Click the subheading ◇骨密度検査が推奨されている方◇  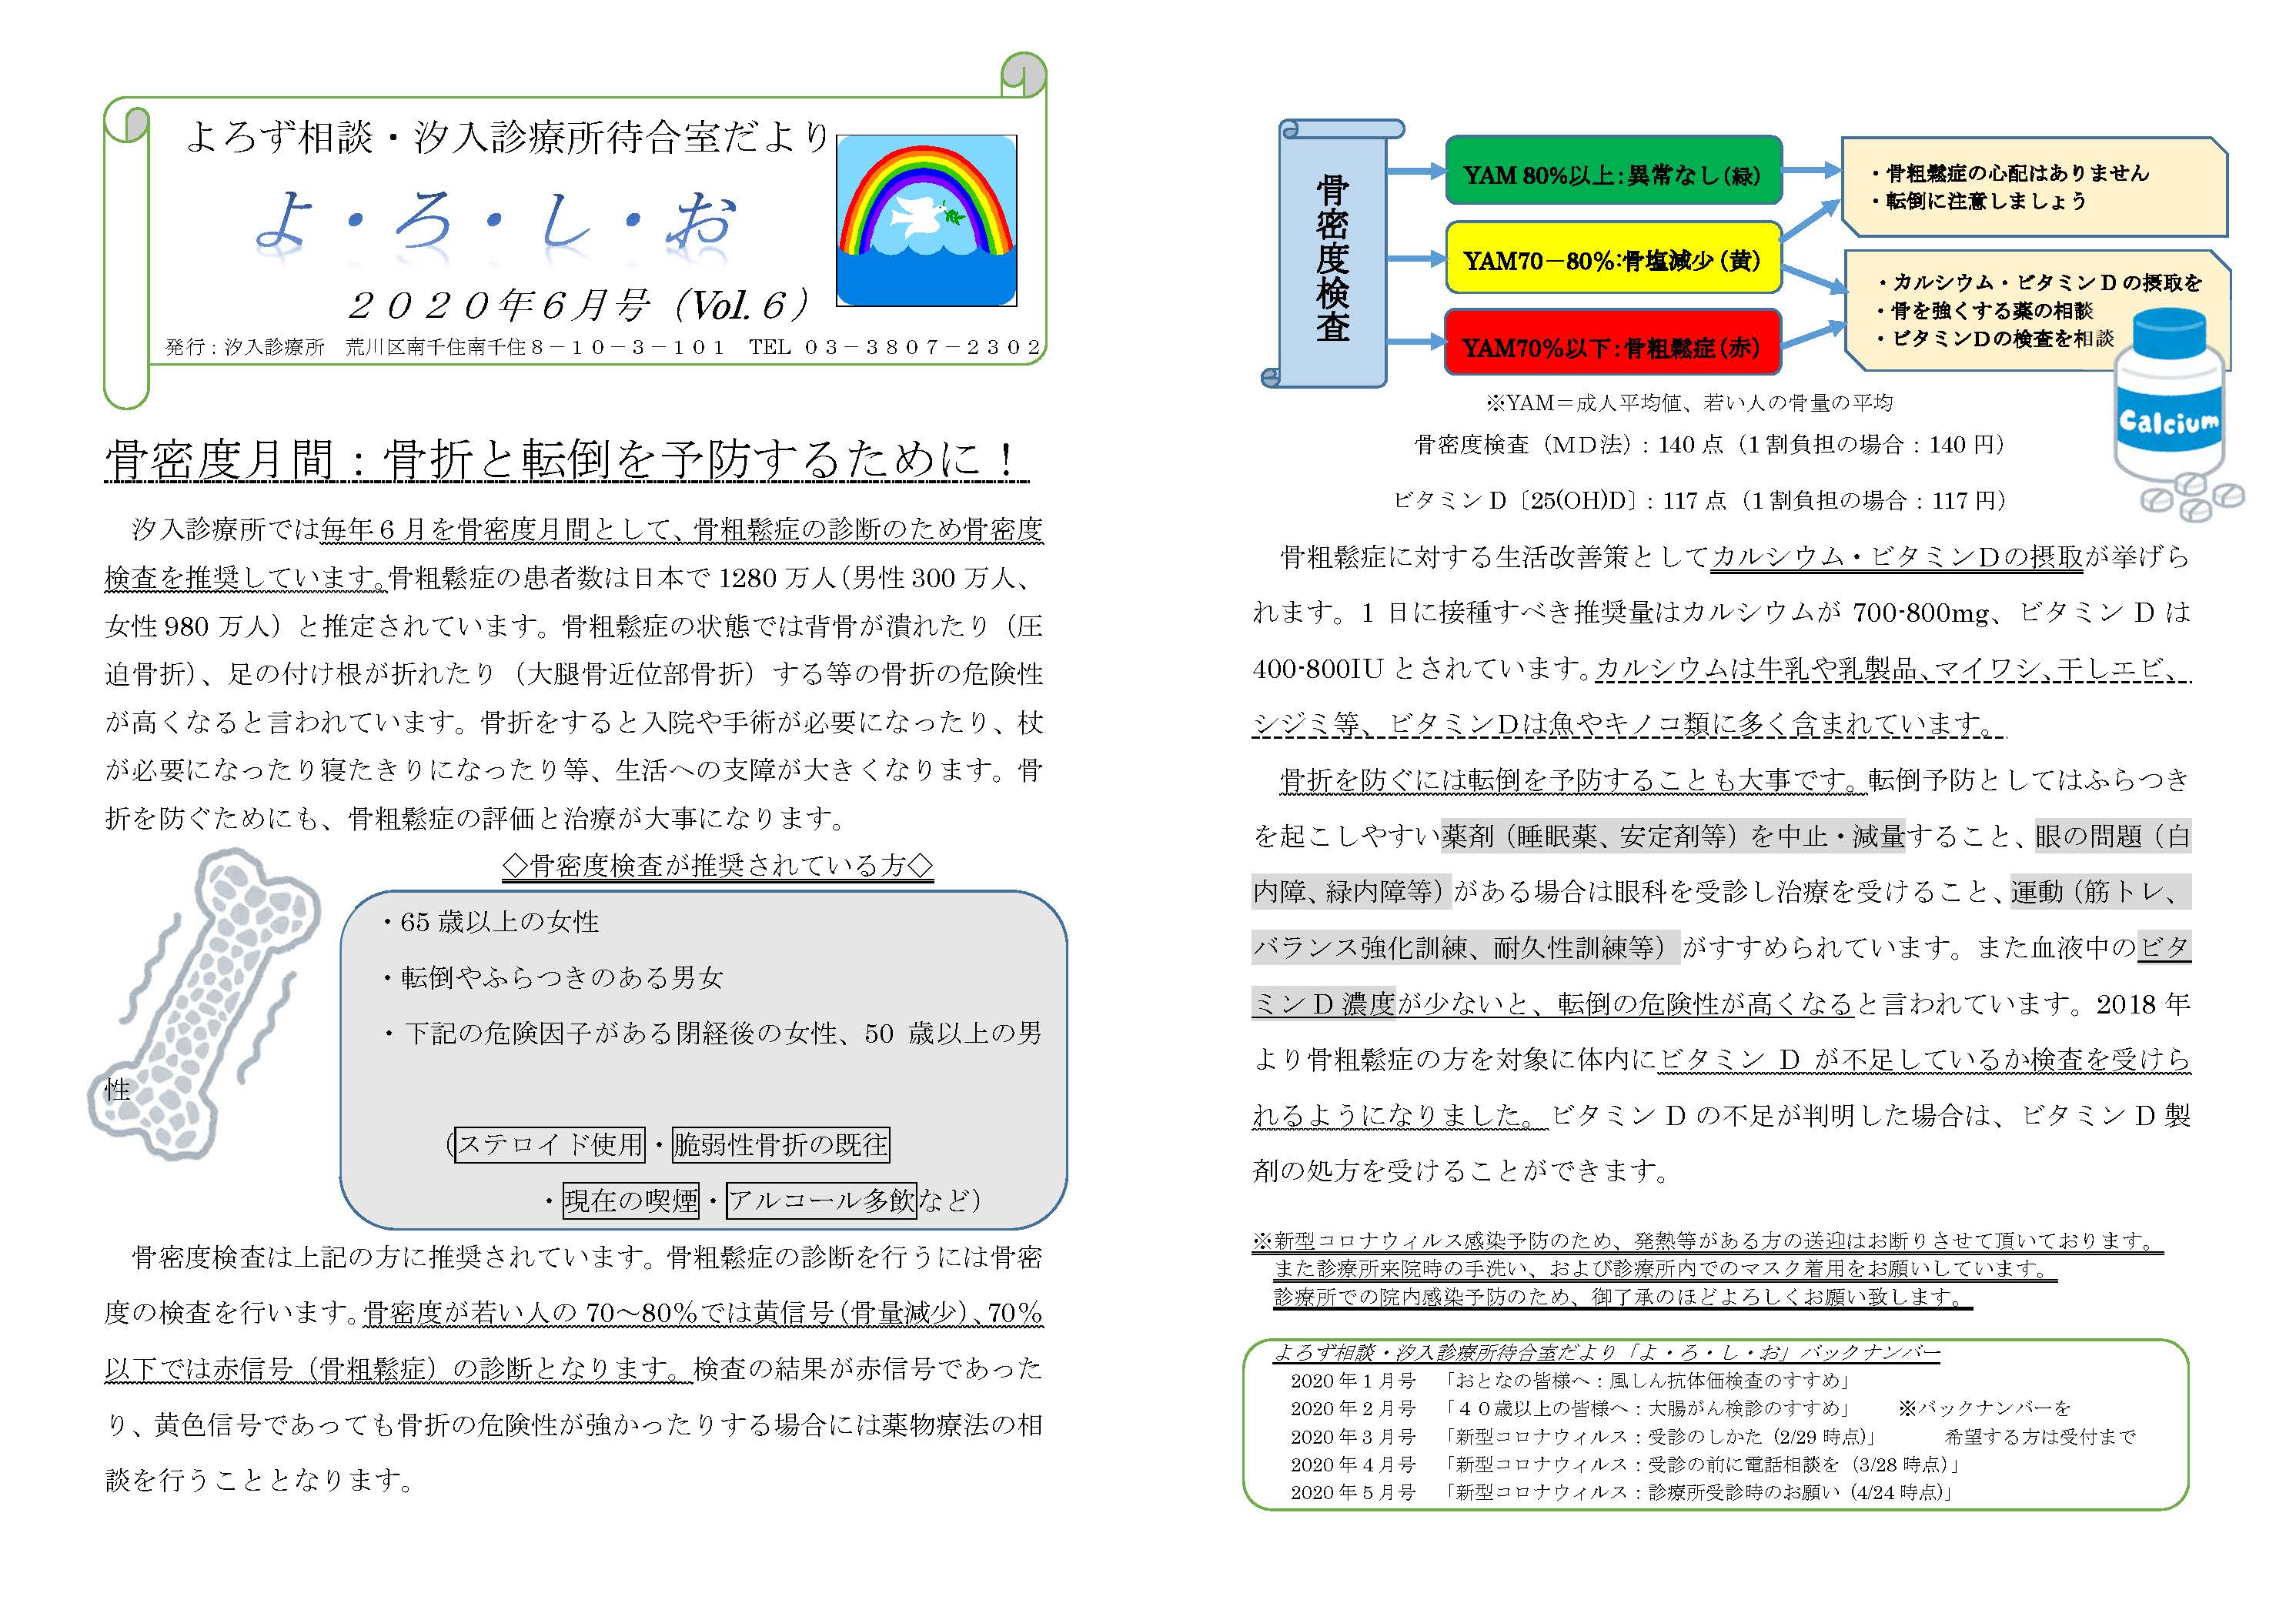coord(717,866)
